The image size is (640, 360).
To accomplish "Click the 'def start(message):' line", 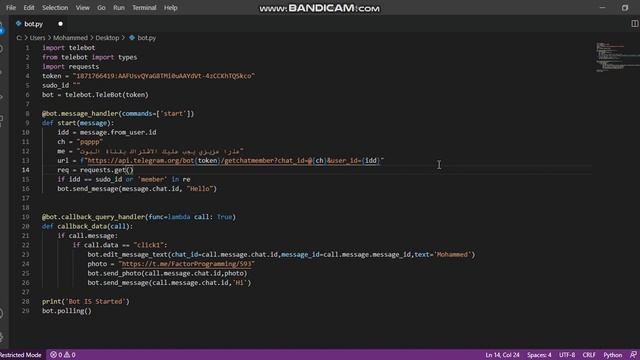I will point(78,123).
